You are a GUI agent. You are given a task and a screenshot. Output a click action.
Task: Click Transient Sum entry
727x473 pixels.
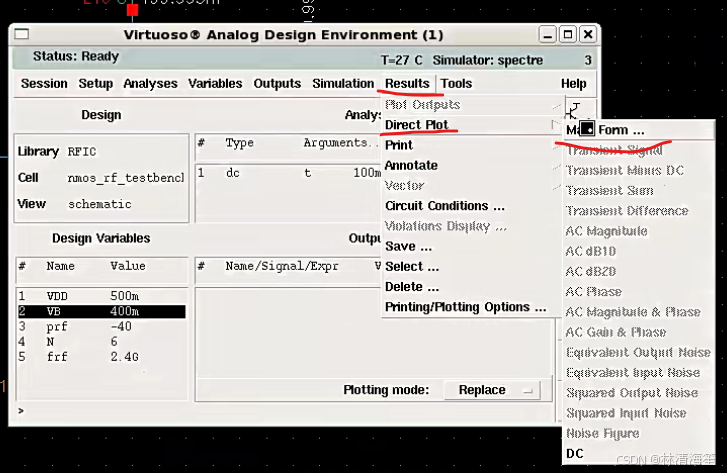pyautogui.click(x=639, y=191)
